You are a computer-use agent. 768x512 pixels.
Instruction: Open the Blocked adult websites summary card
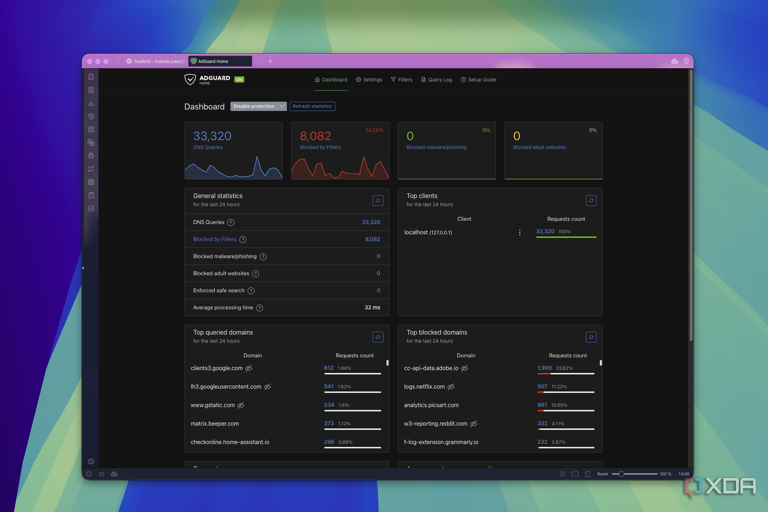click(553, 151)
